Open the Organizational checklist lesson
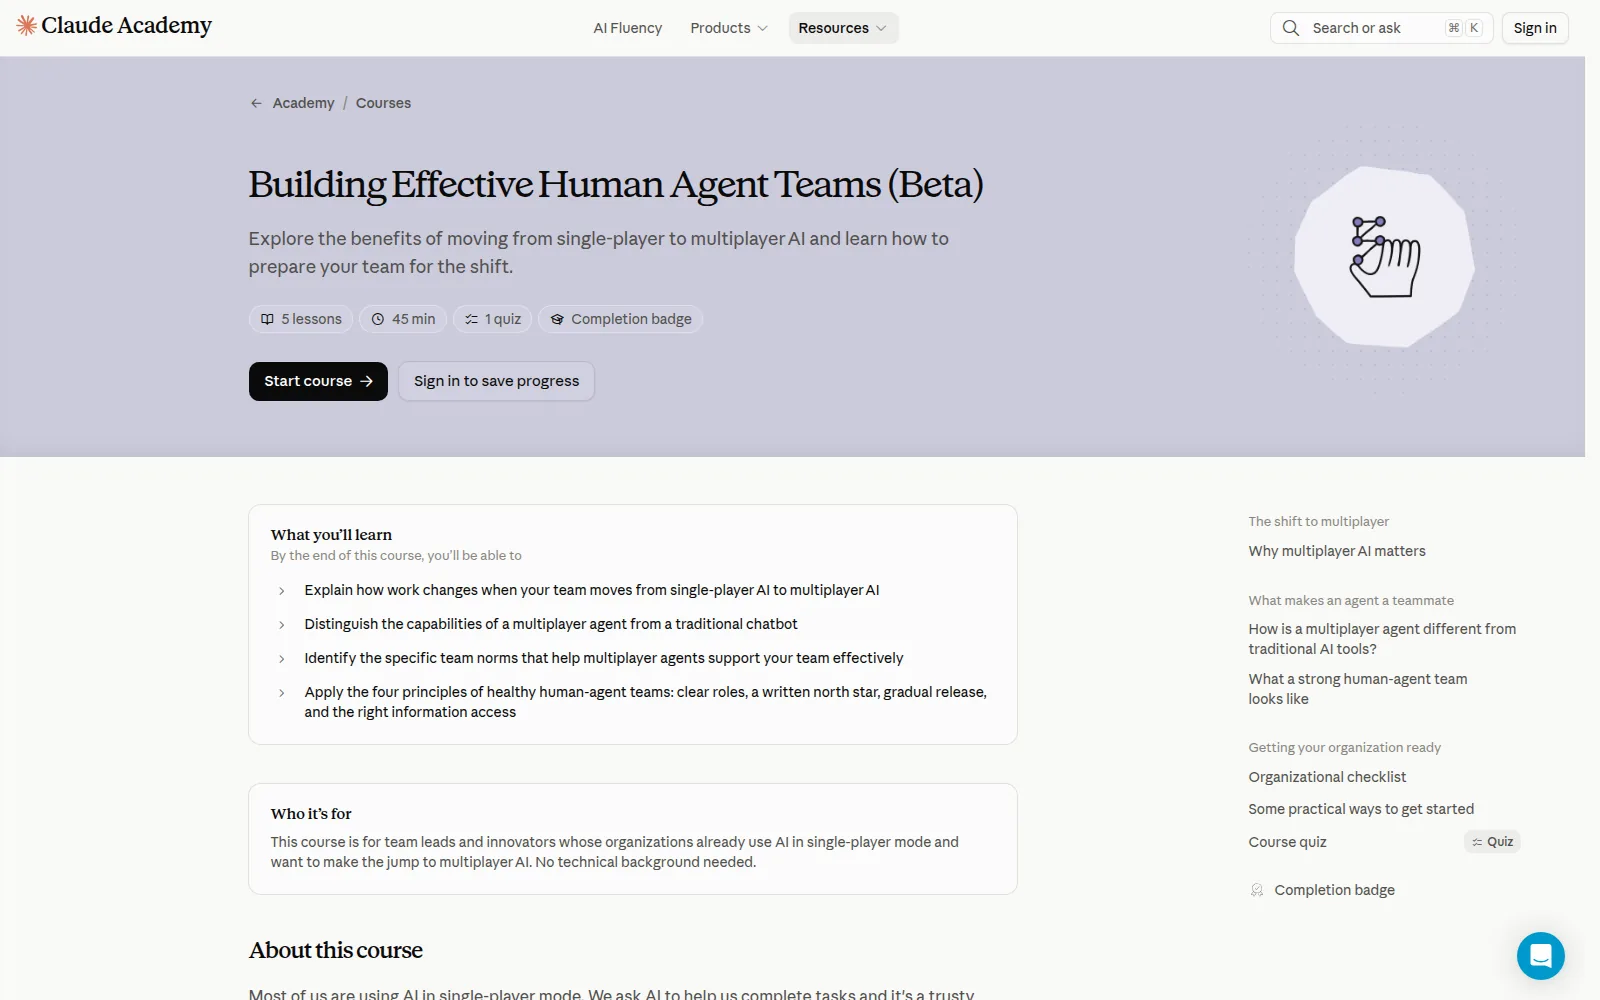Viewport: 1600px width, 1000px height. coord(1327,777)
